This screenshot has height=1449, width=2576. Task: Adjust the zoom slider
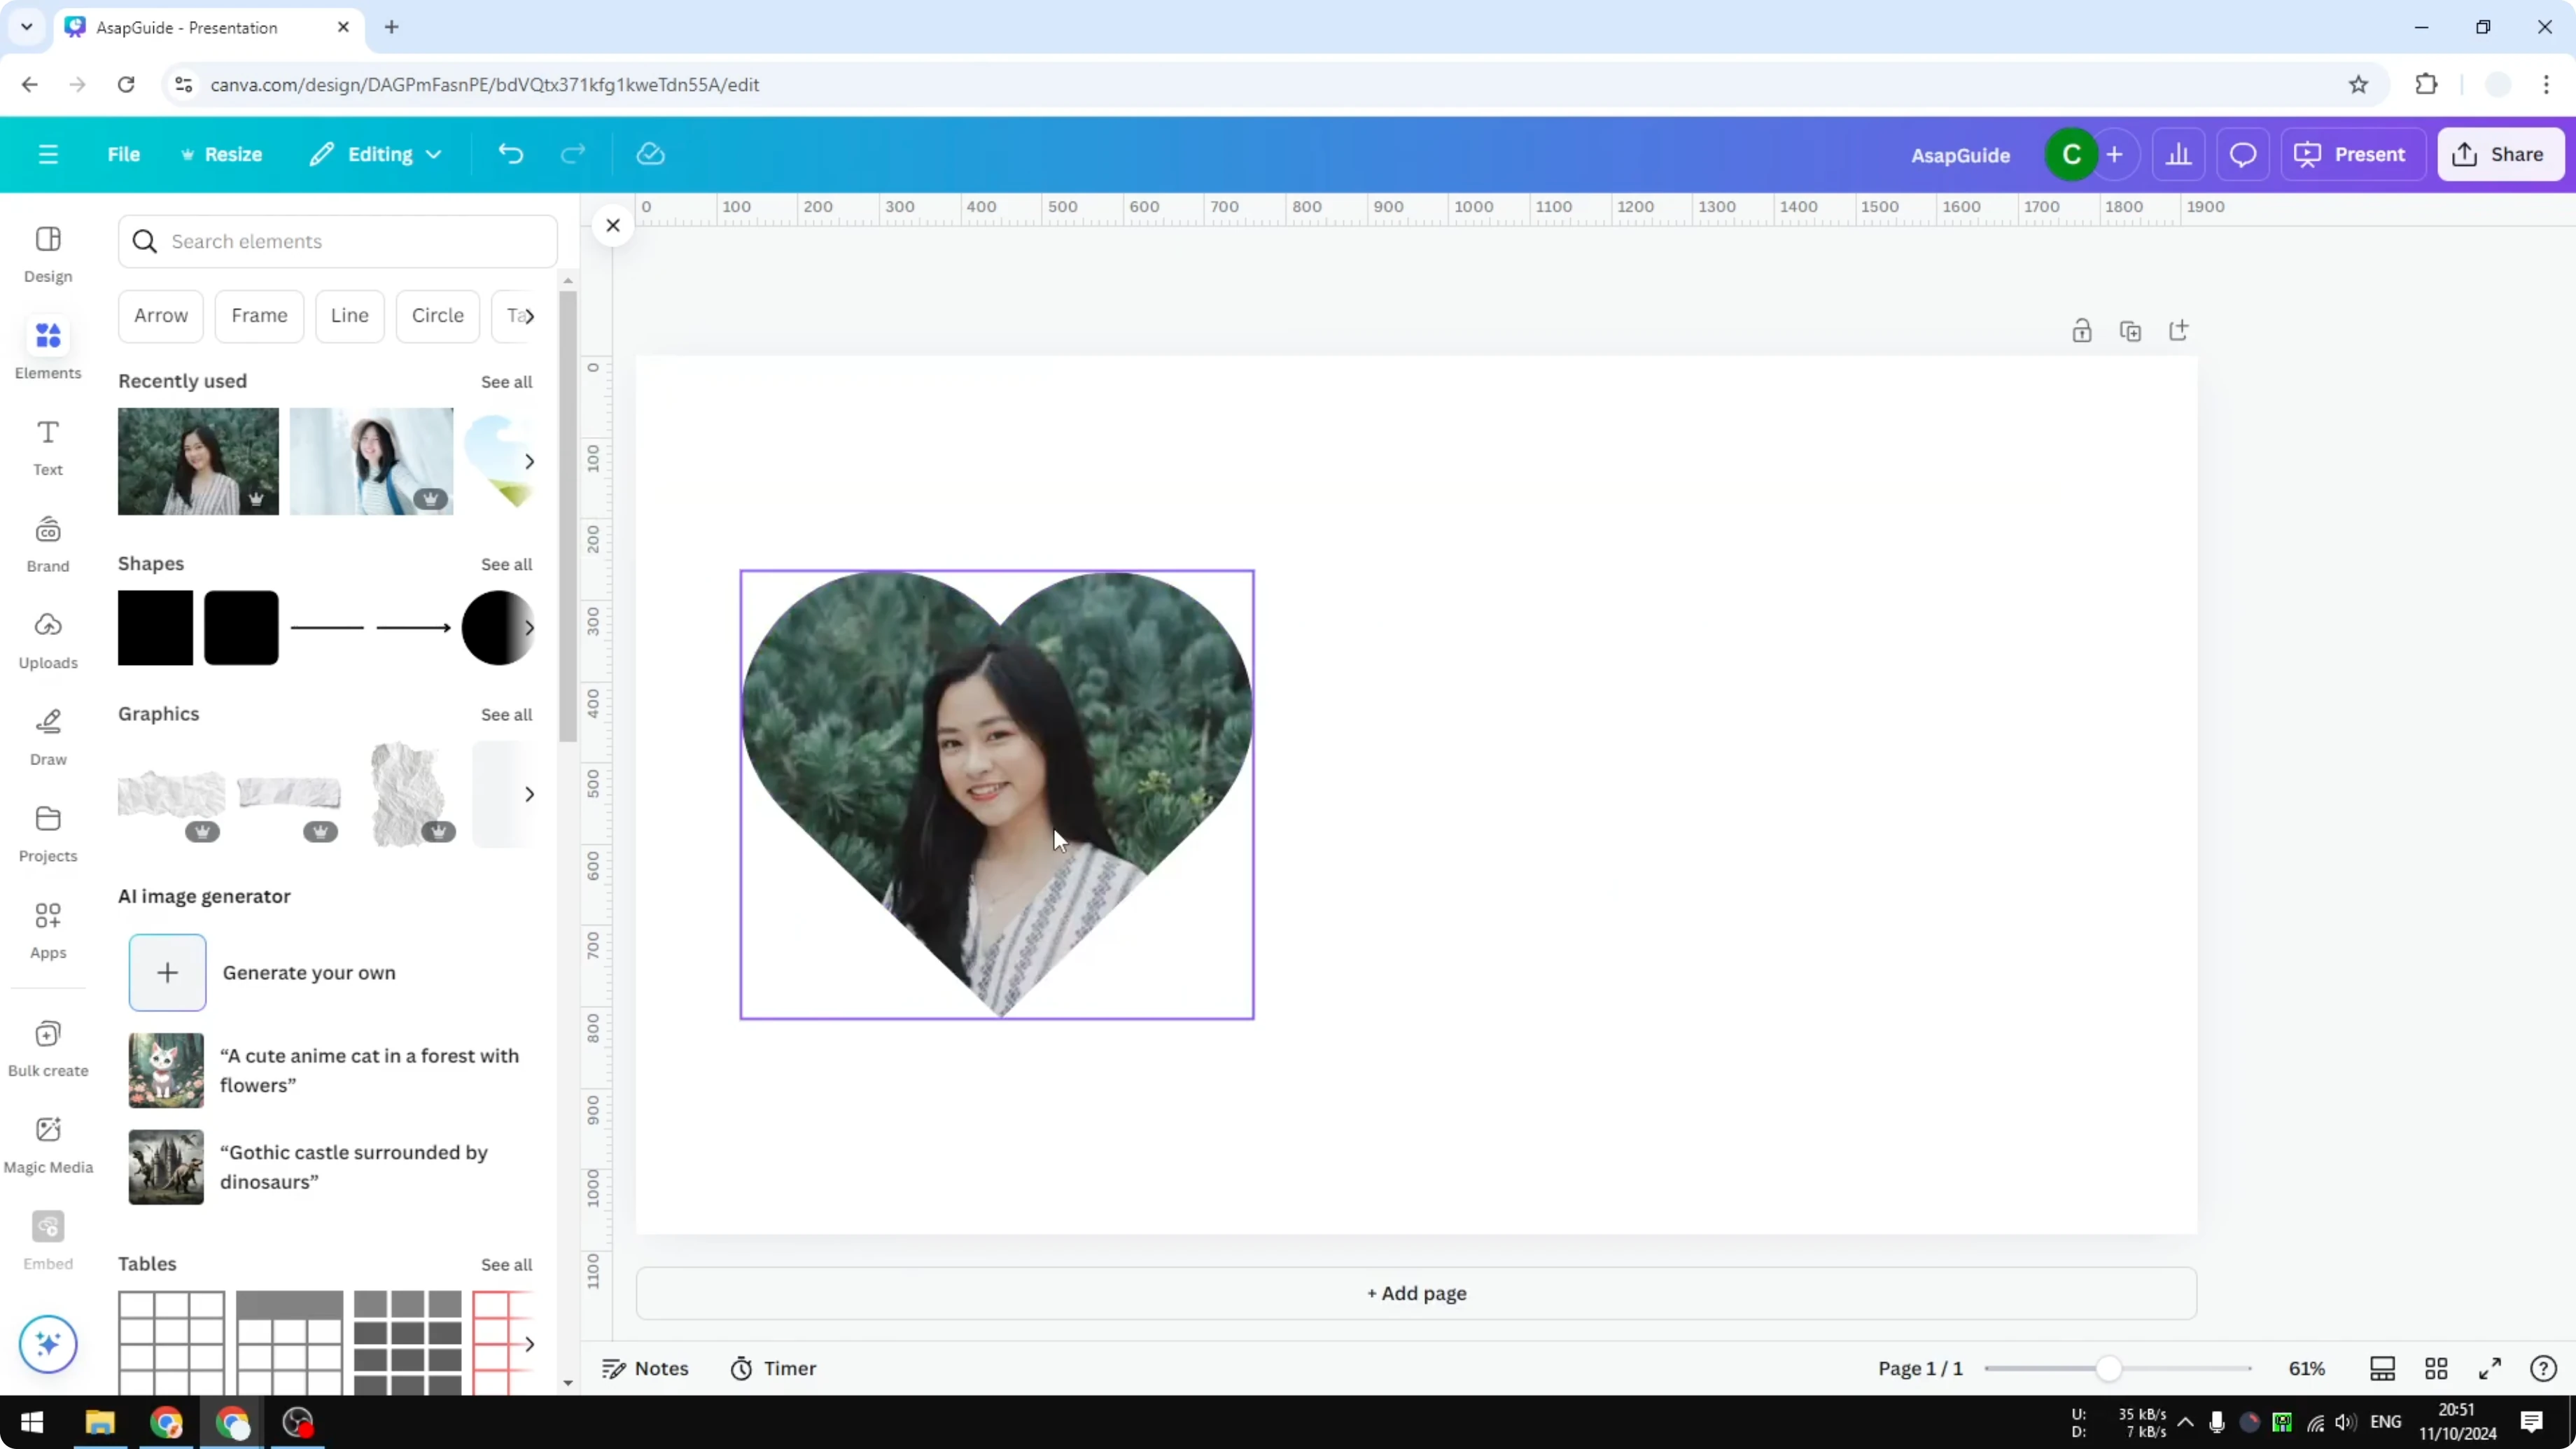pyautogui.click(x=2110, y=1368)
